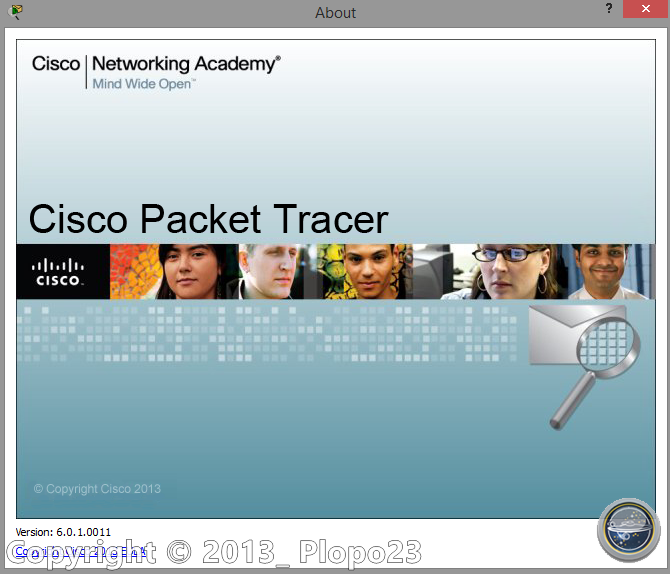
Task: Click the "Mind Wide Open" tagline
Action: [144, 84]
